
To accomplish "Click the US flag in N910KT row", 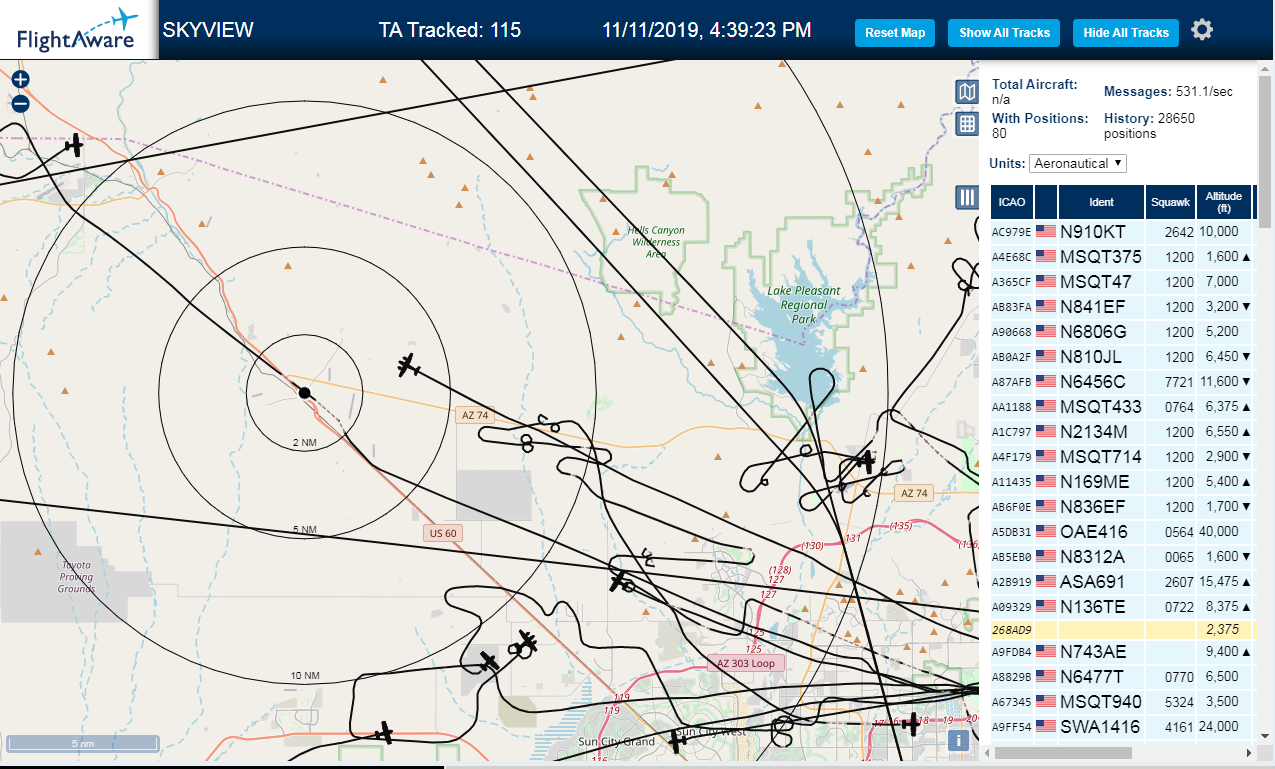I will tap(1046, 231).
